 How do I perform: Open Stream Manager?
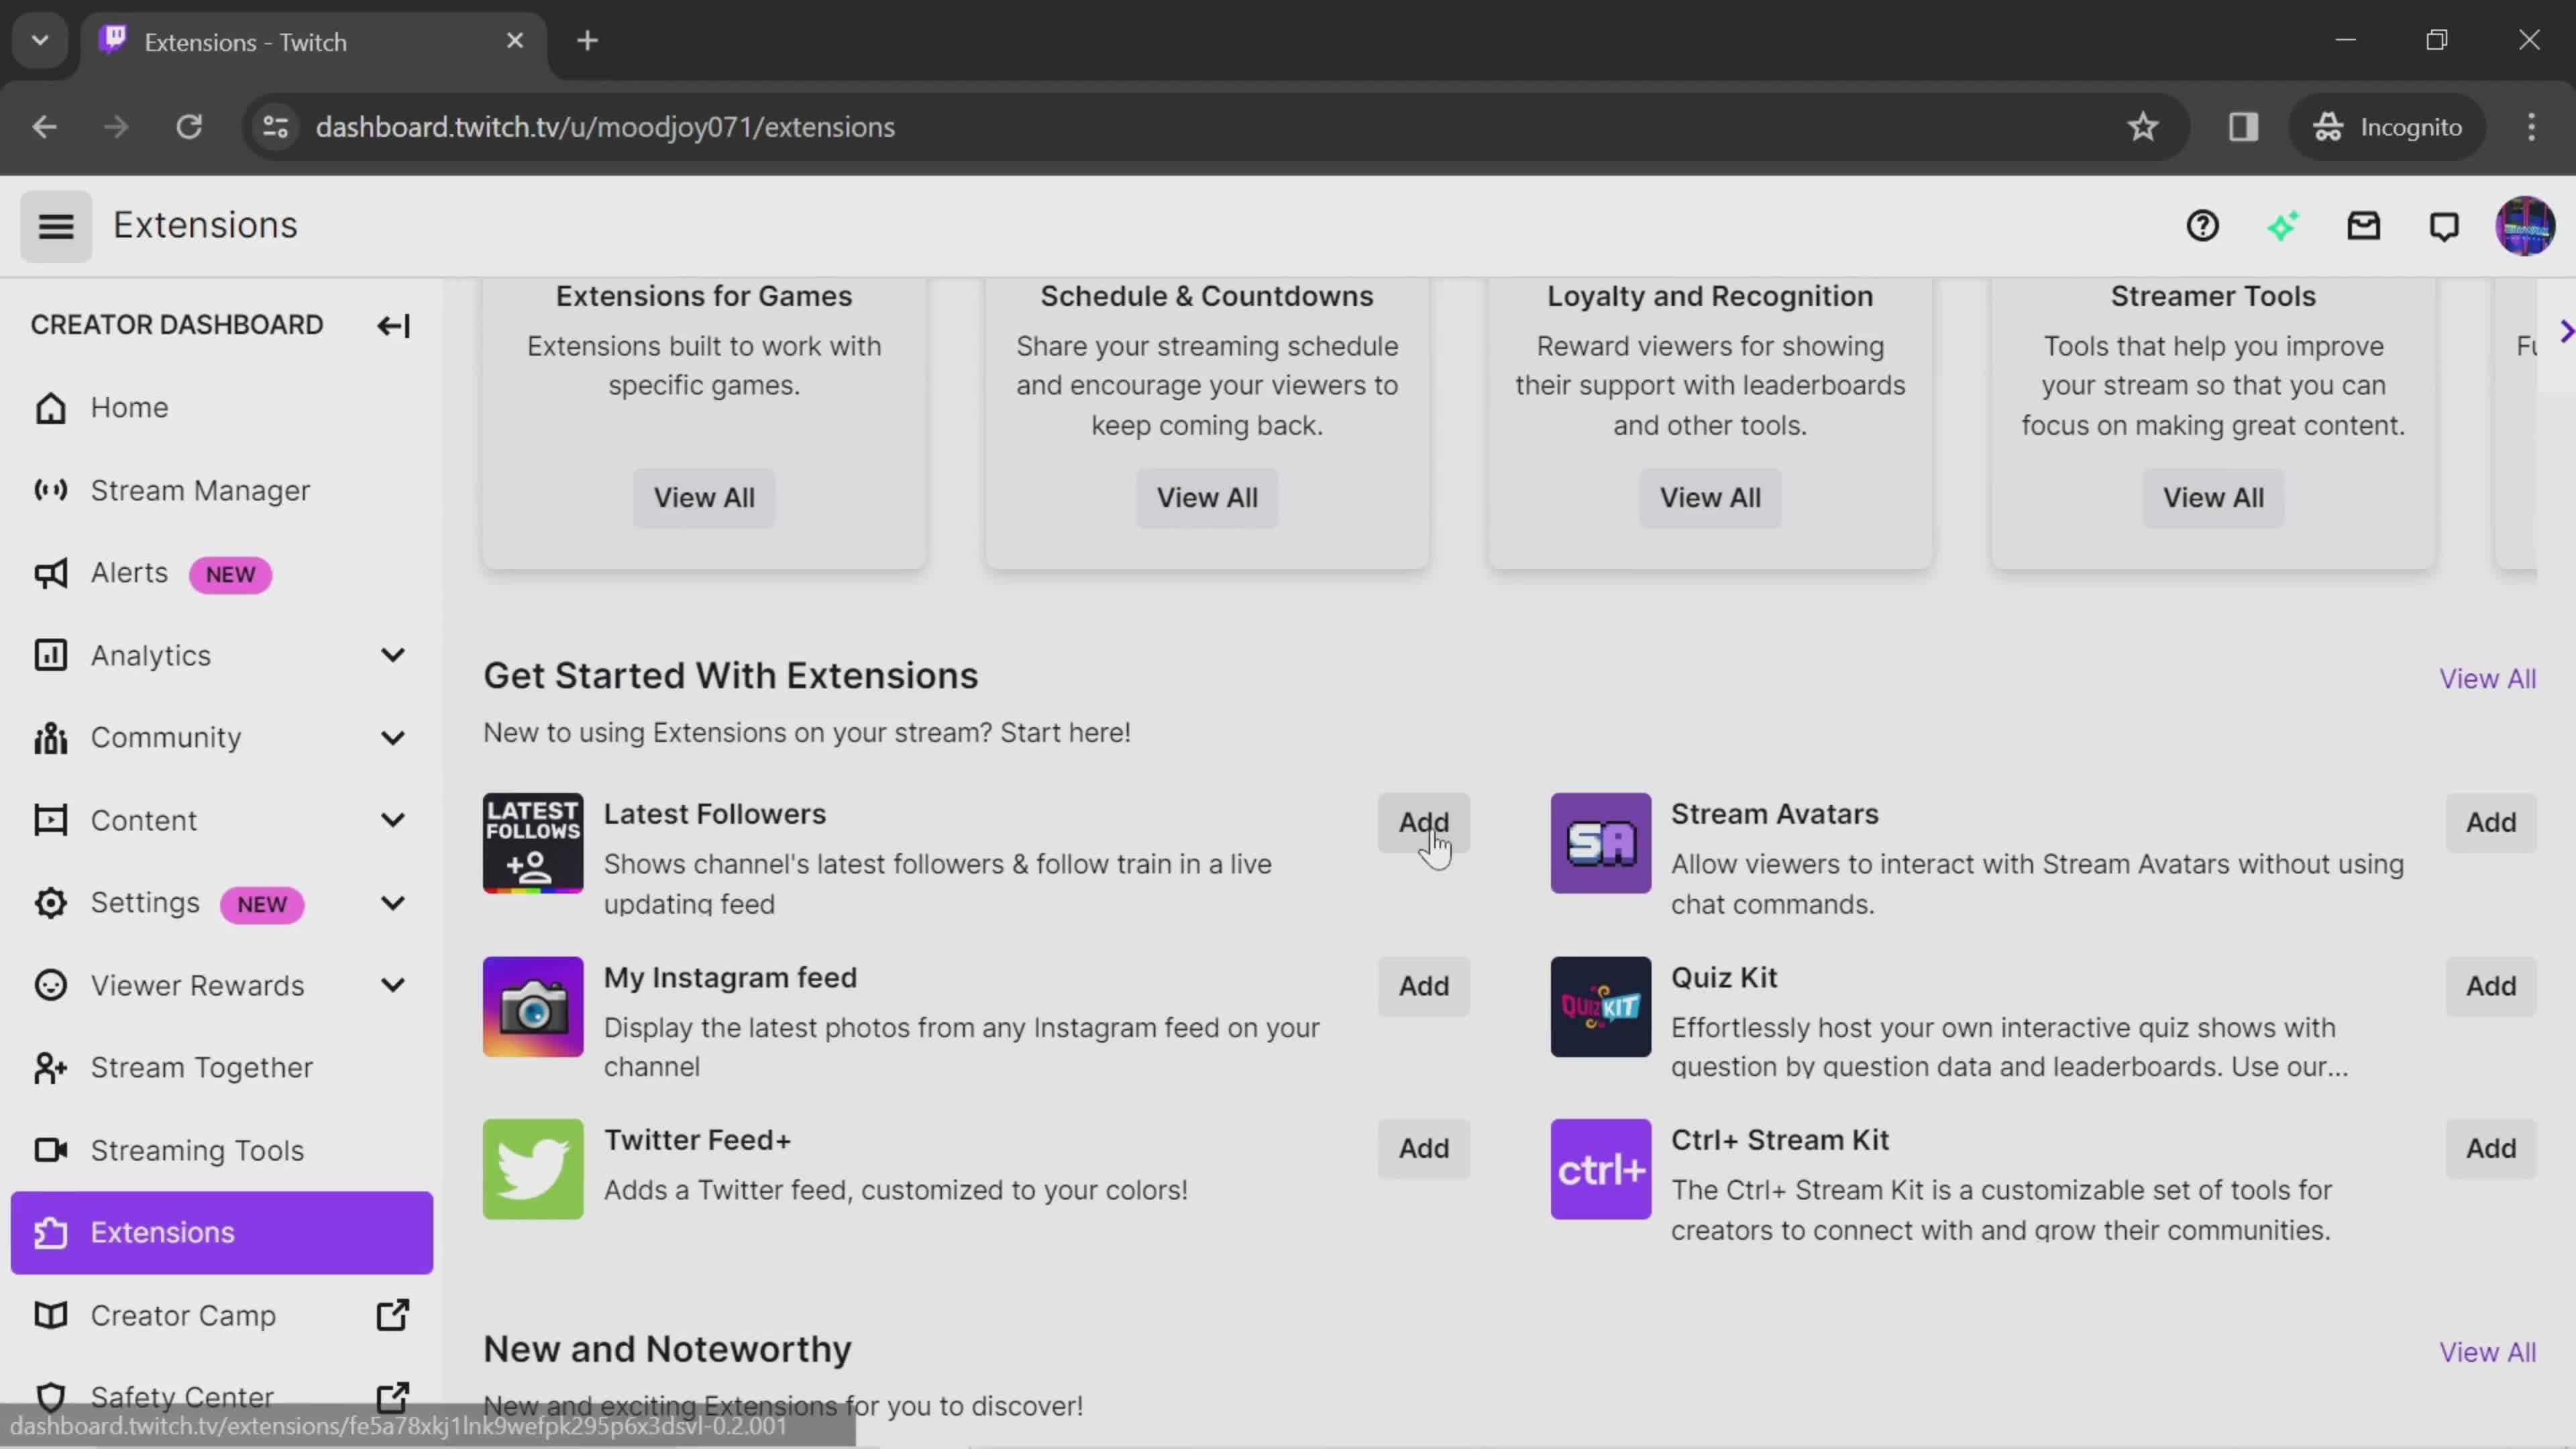point(222,490)
